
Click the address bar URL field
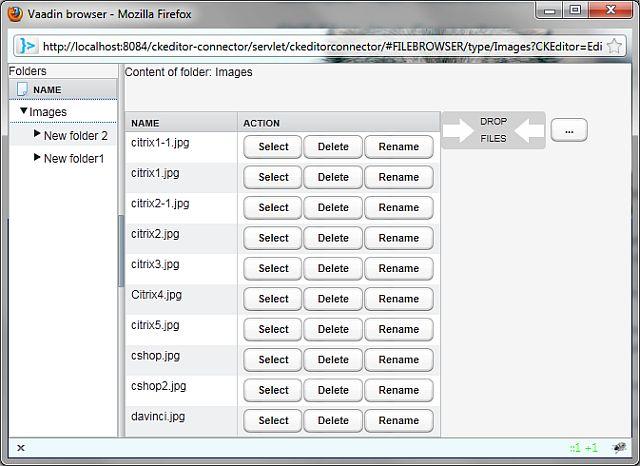[x=322, y=47]
